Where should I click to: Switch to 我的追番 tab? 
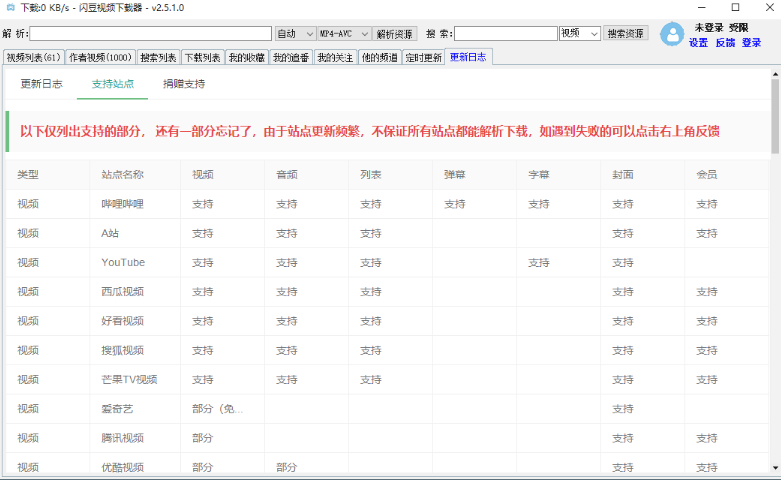tap(291, 58)
